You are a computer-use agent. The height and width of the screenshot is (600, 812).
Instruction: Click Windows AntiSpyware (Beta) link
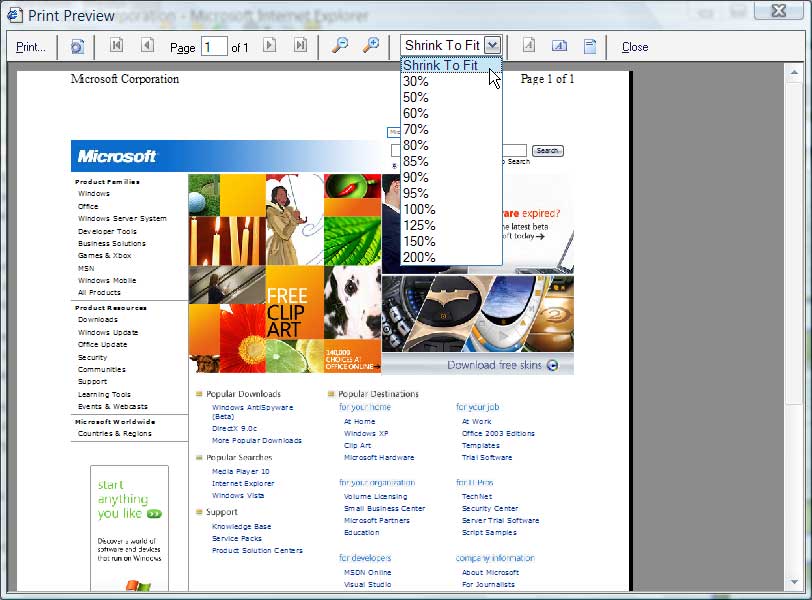point(252,412)
